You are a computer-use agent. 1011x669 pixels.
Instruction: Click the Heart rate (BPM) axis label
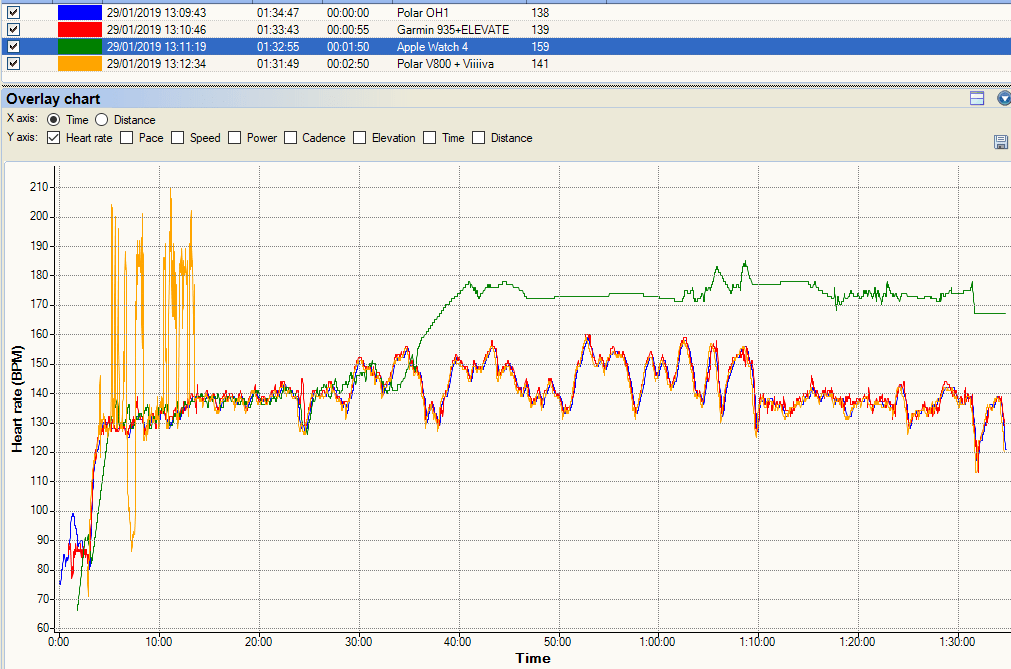pyautogui.click(x=17, y=399)
